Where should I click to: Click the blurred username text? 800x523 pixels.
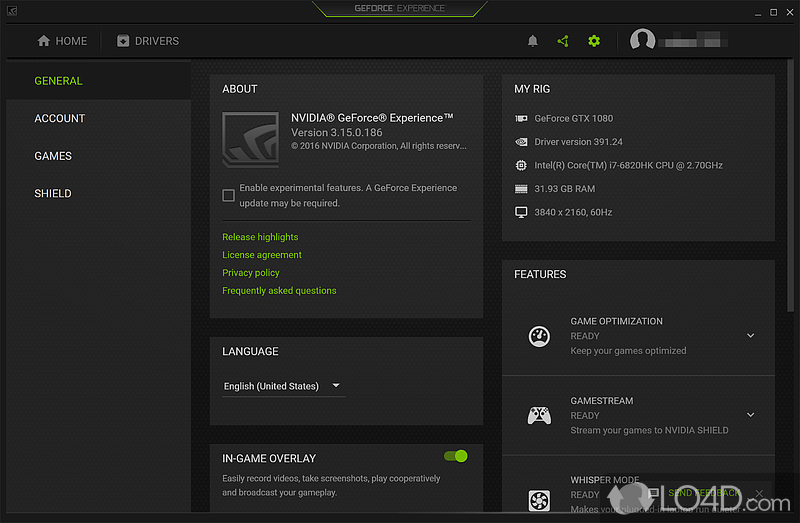pyautogui.click(x=692, y=40)
